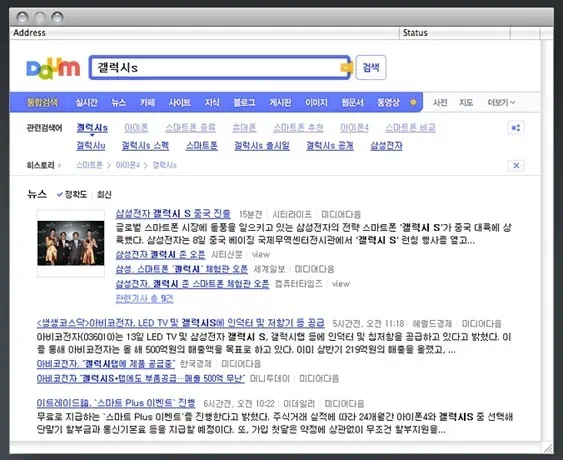Click related search 갤럭시s 공개
563x460 pixels.
click(330, 146)
